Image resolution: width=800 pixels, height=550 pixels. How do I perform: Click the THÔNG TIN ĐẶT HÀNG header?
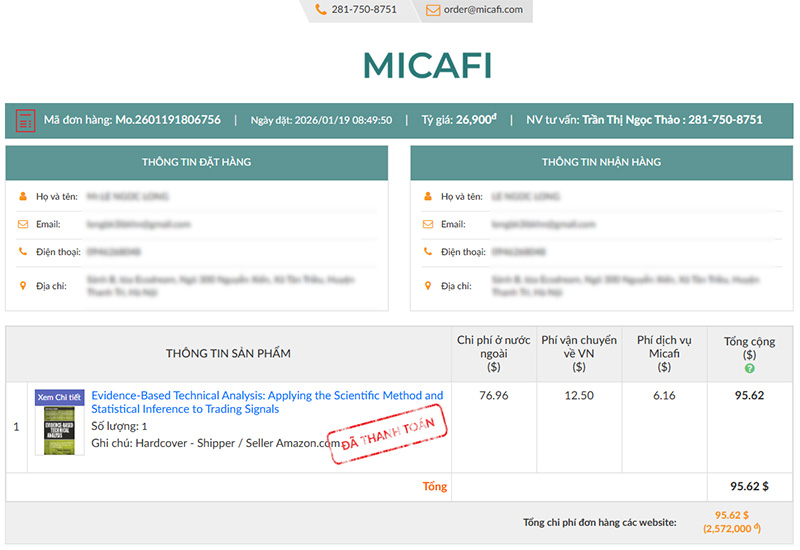click(196, 162)
